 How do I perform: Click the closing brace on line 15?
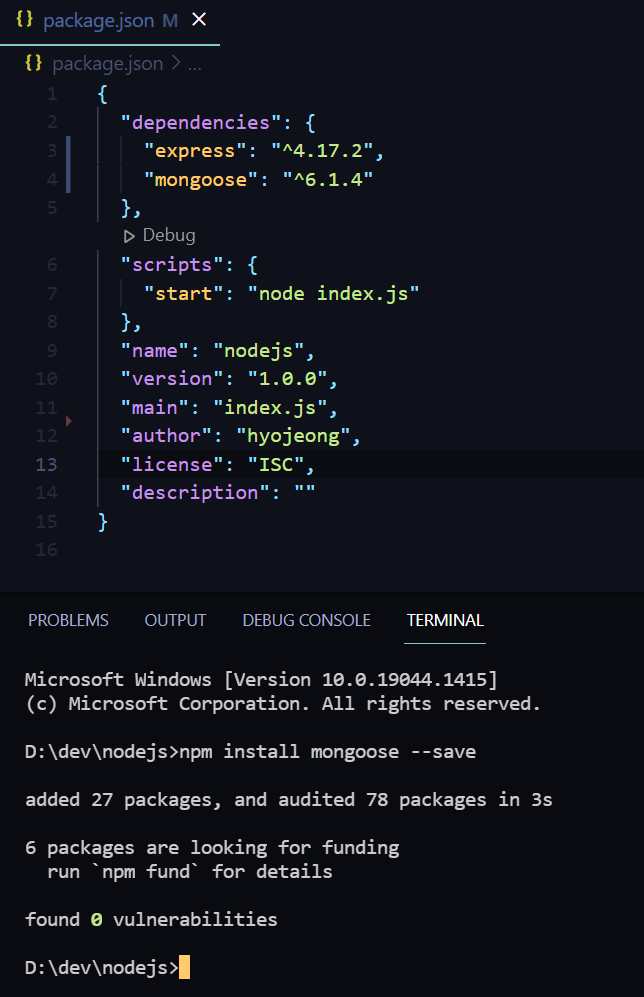(102, 521)
